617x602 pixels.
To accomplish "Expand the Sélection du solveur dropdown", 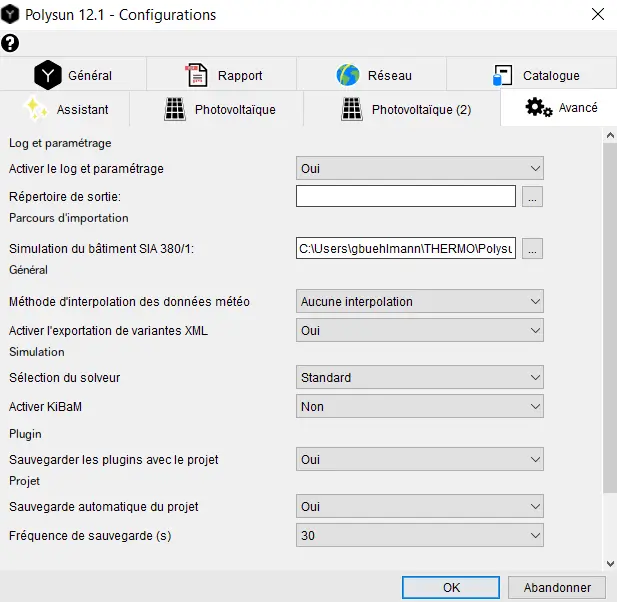I will [419, 378].
